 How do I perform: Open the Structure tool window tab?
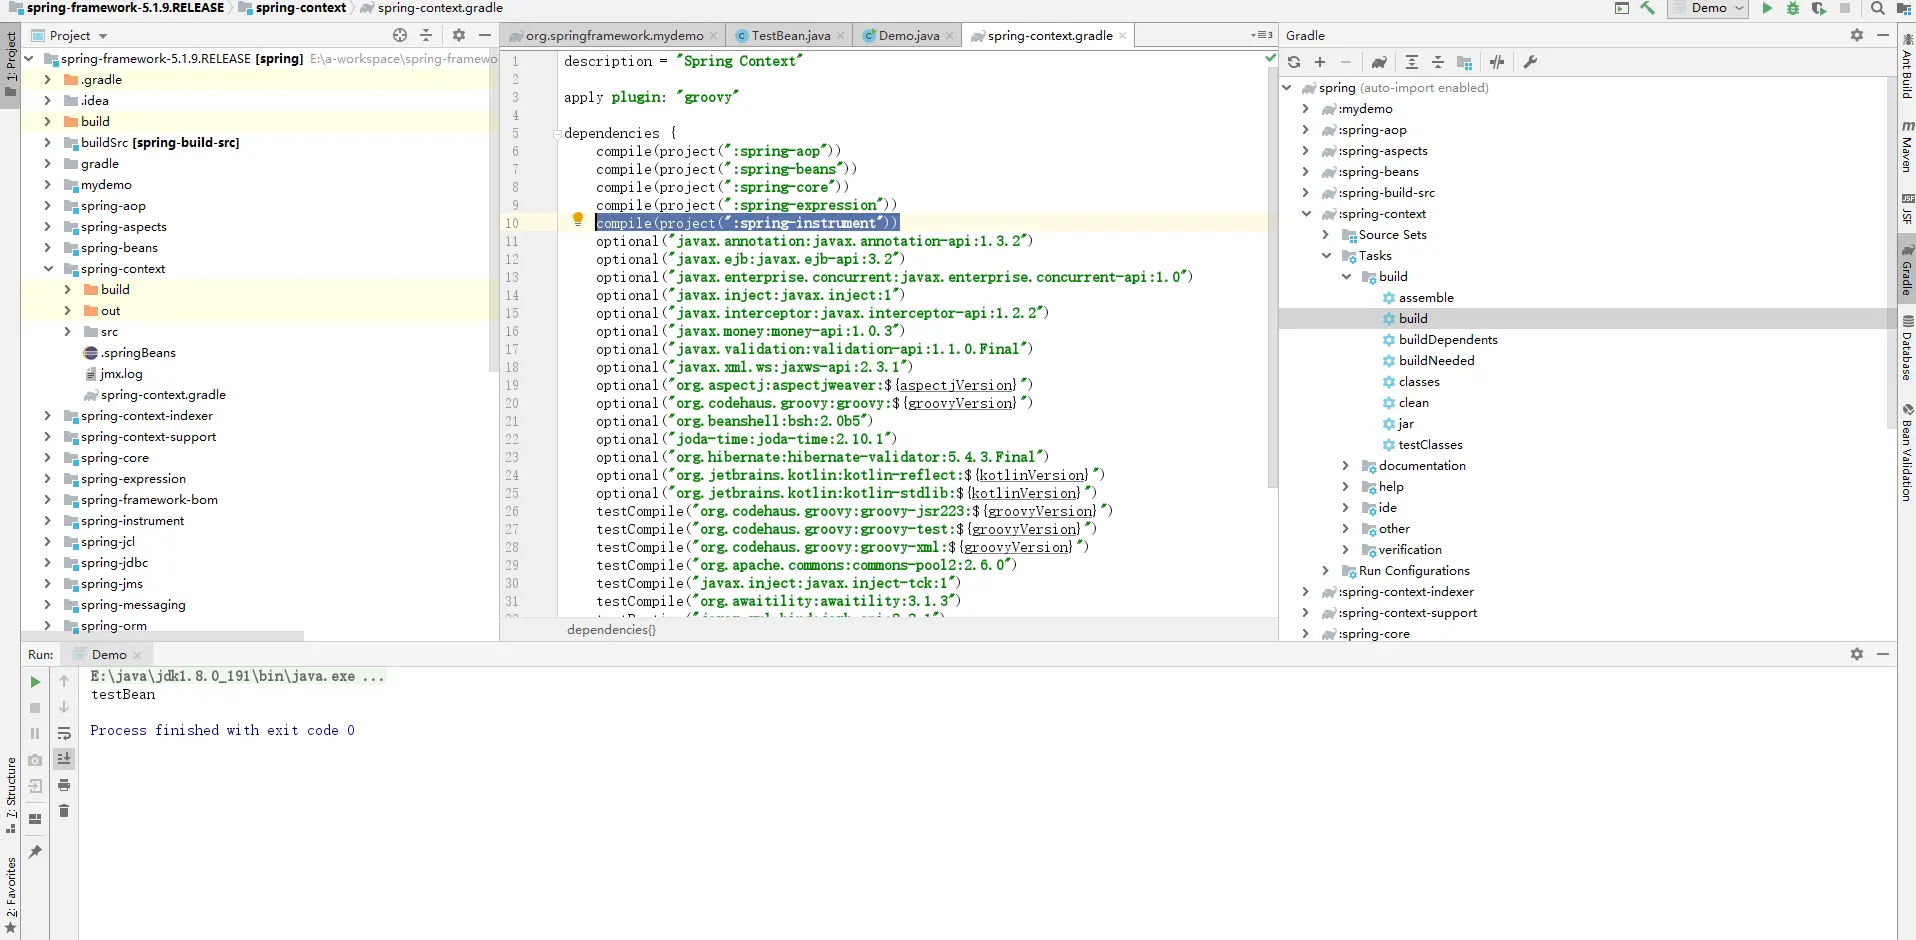click(11, 795)
